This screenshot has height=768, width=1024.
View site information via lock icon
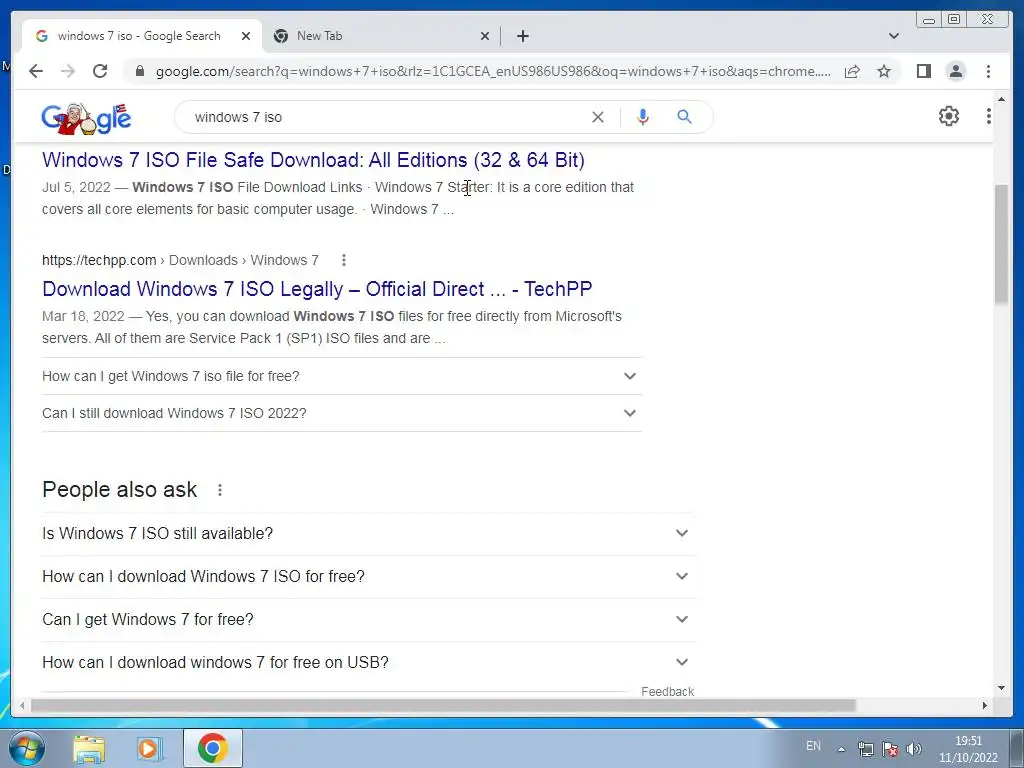click(x=139, y=71)
